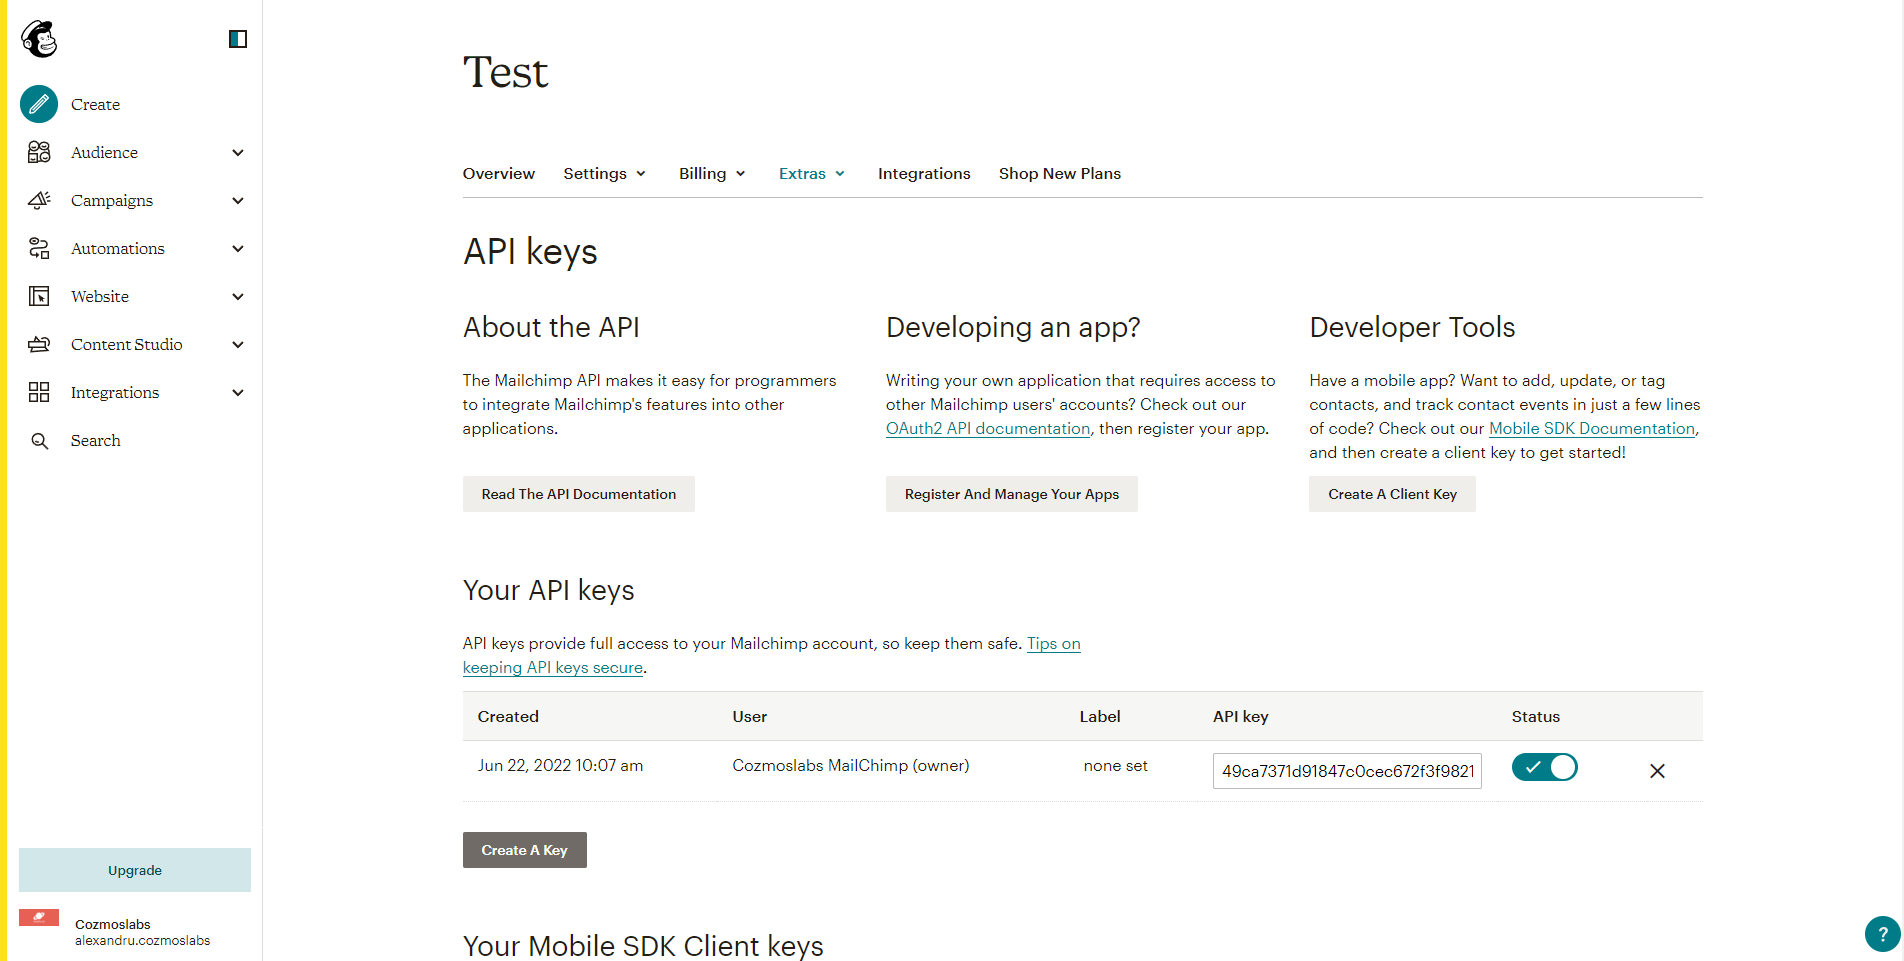Click the Create A Key button

[x=525, y=850]
